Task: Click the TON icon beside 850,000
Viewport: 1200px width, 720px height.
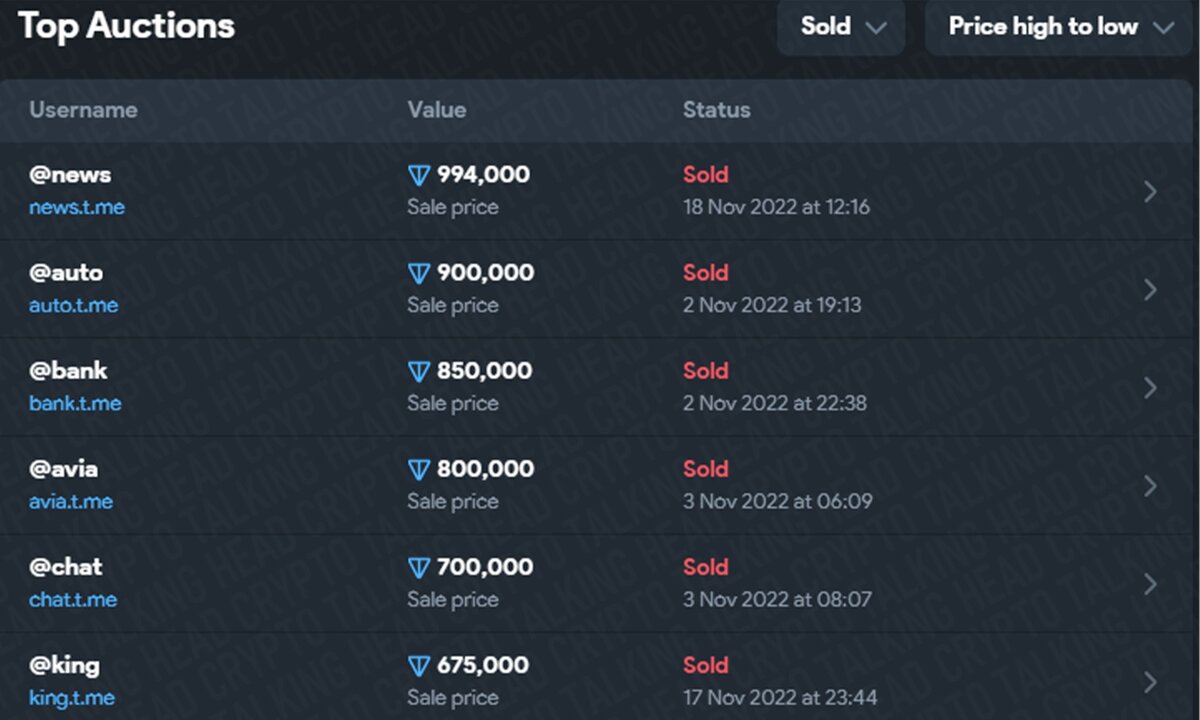Action: [419, 371]
